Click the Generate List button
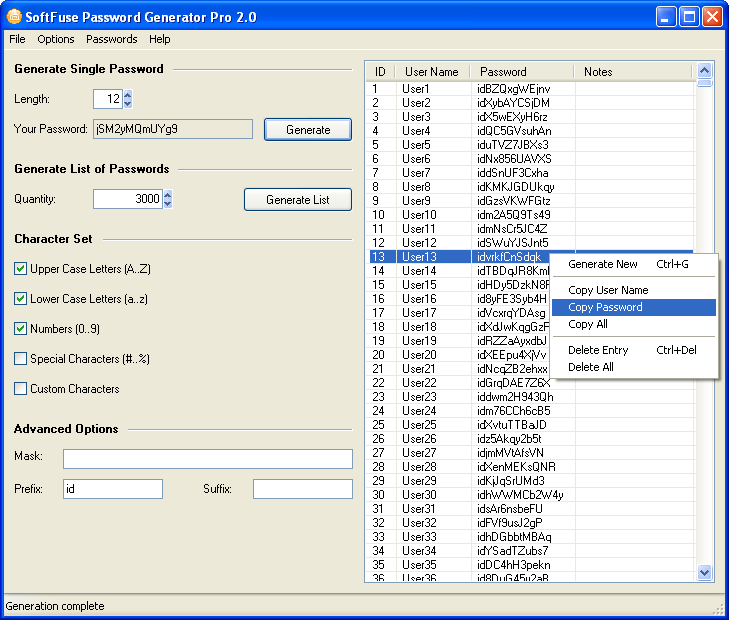This screenshot has height=620, width=729. point(298,199)
